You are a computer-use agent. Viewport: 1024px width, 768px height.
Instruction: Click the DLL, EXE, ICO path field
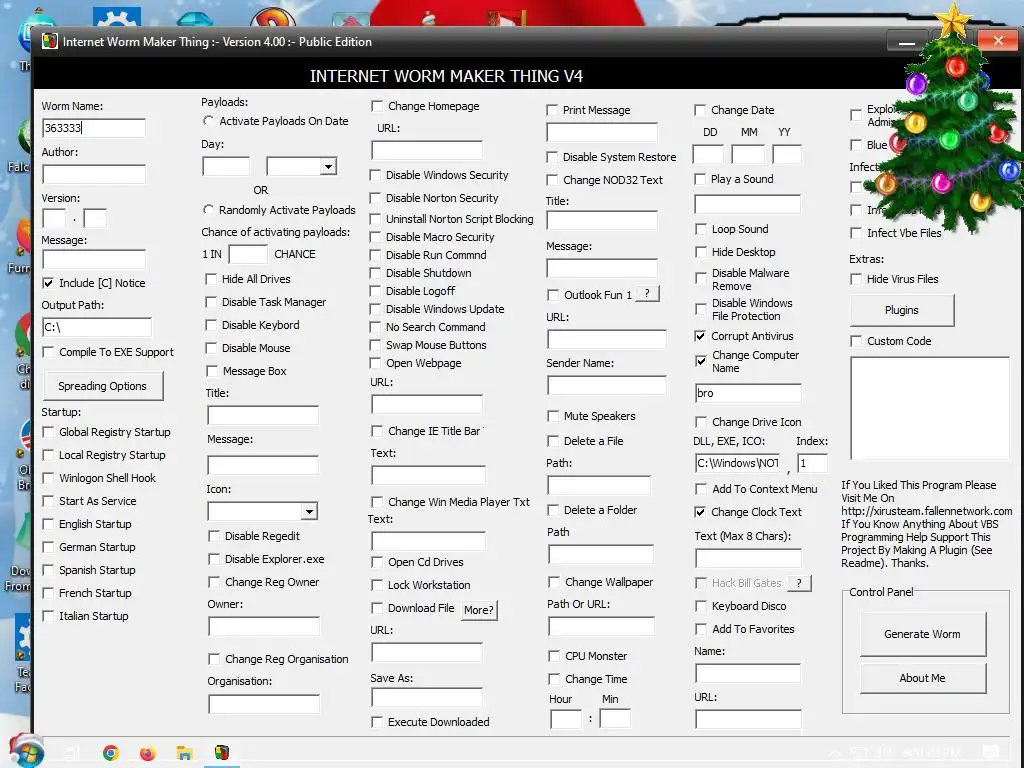pyautogui.click(x=738, y=463)
